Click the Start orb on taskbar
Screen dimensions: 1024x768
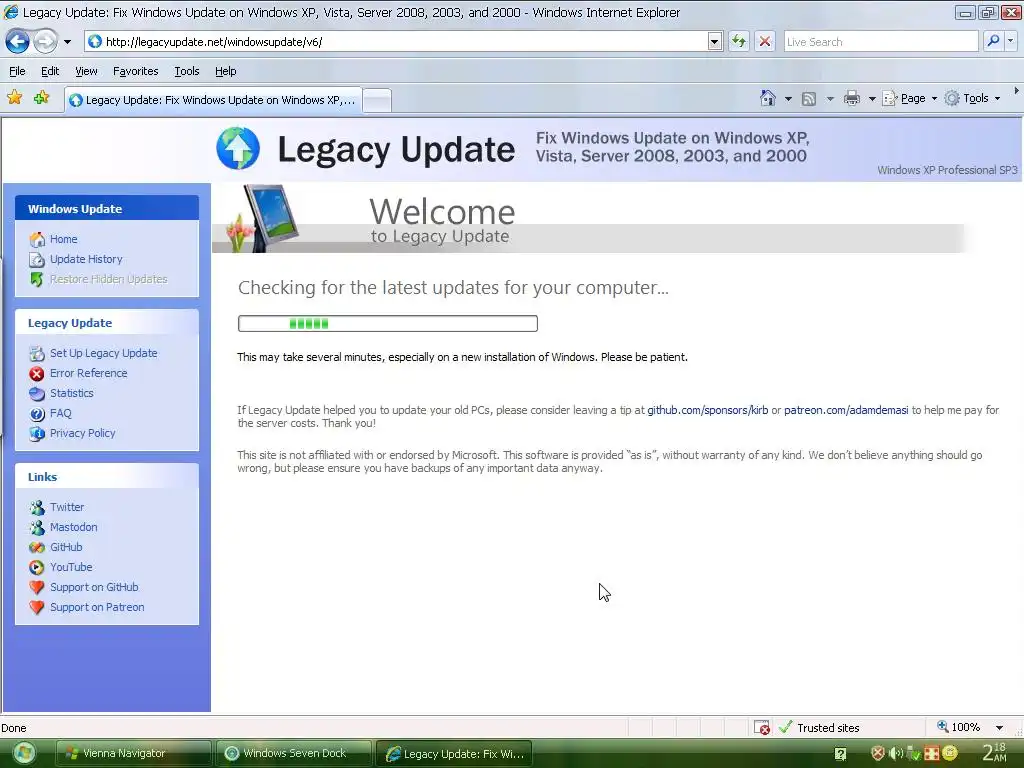[24, 754]
